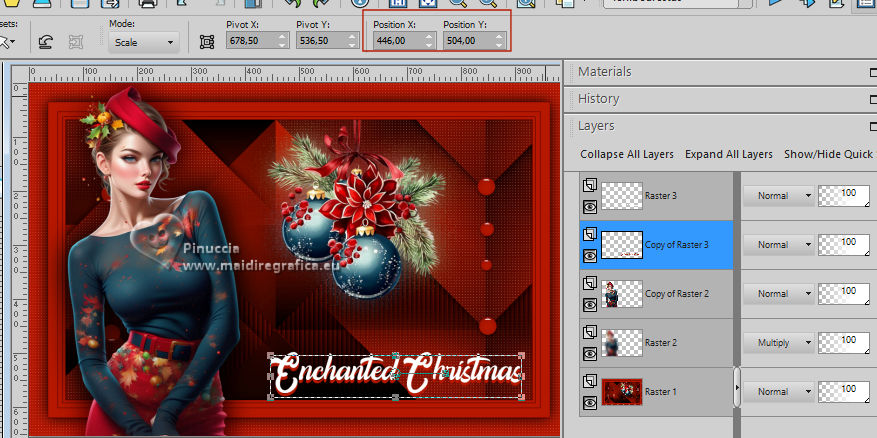
Task: Click the Zoom out magnifier icon
Action: pyautogui.click(x=458, y=3)
